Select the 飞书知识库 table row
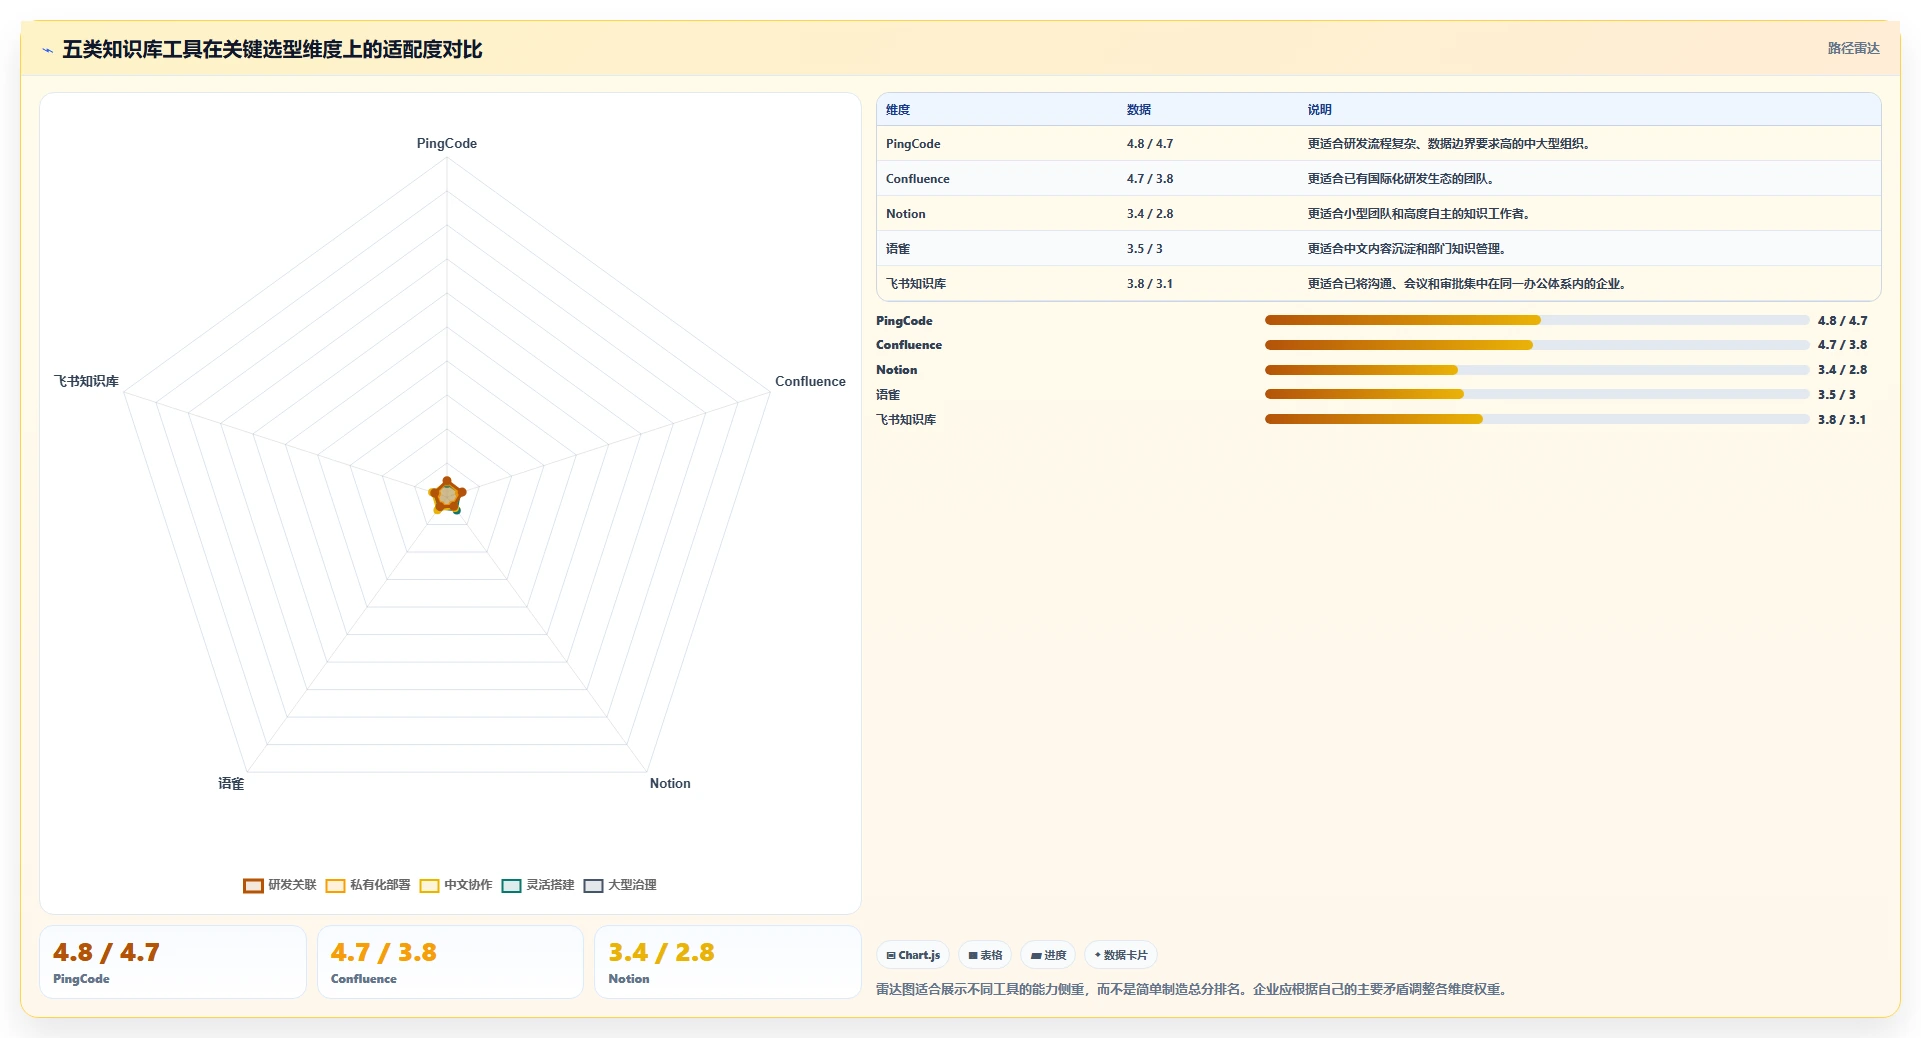The height and width of the screenshot is (1038, 1921). point(1379,284)
